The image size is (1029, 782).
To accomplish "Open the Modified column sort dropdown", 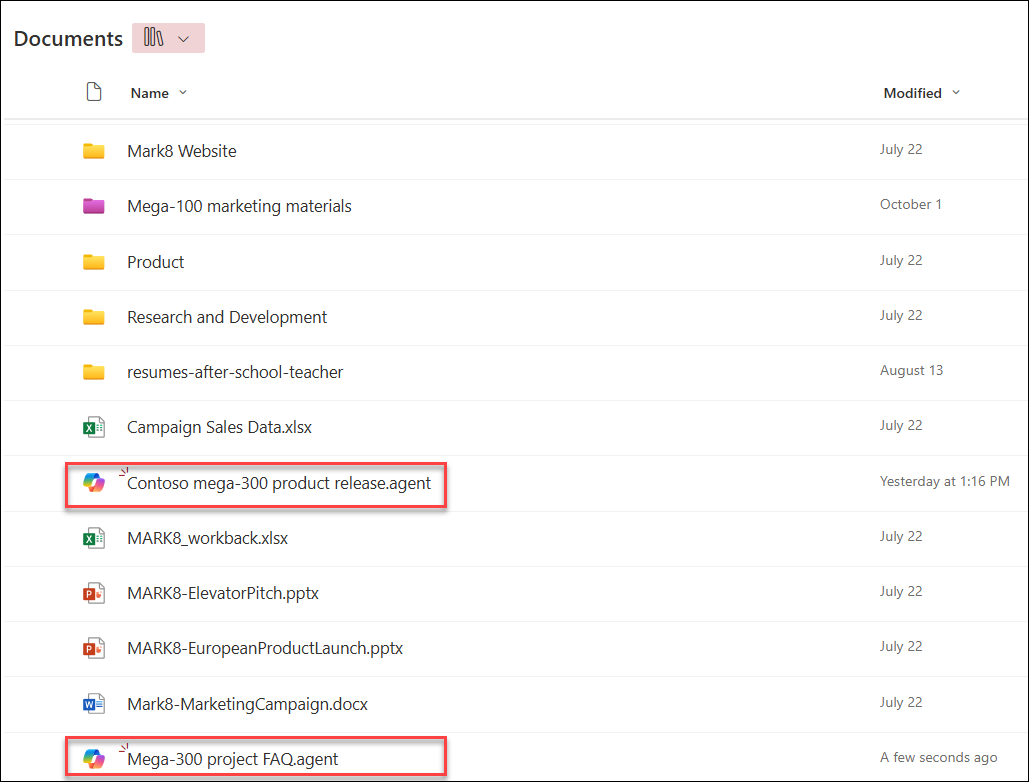I will click(x=955, y=92).
